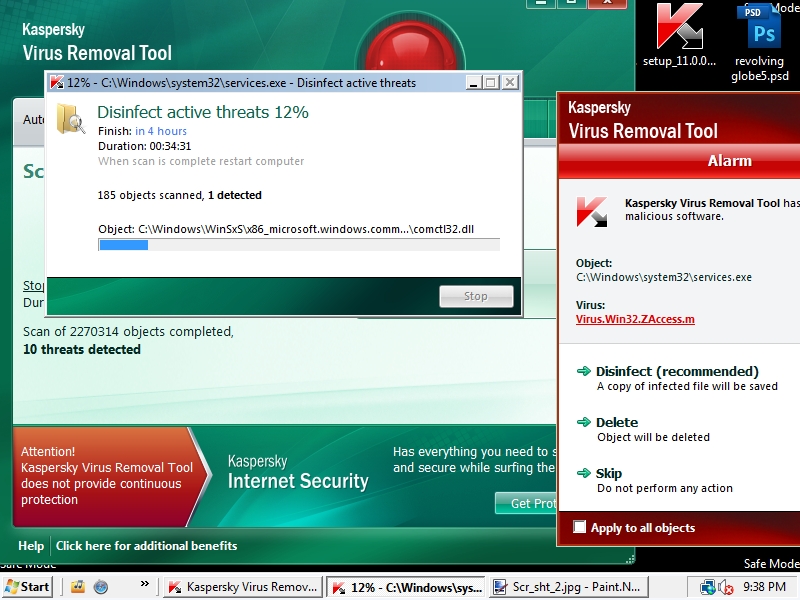
Task: Click 'When scan is complete restart computer' option
Action: [201, 161]
